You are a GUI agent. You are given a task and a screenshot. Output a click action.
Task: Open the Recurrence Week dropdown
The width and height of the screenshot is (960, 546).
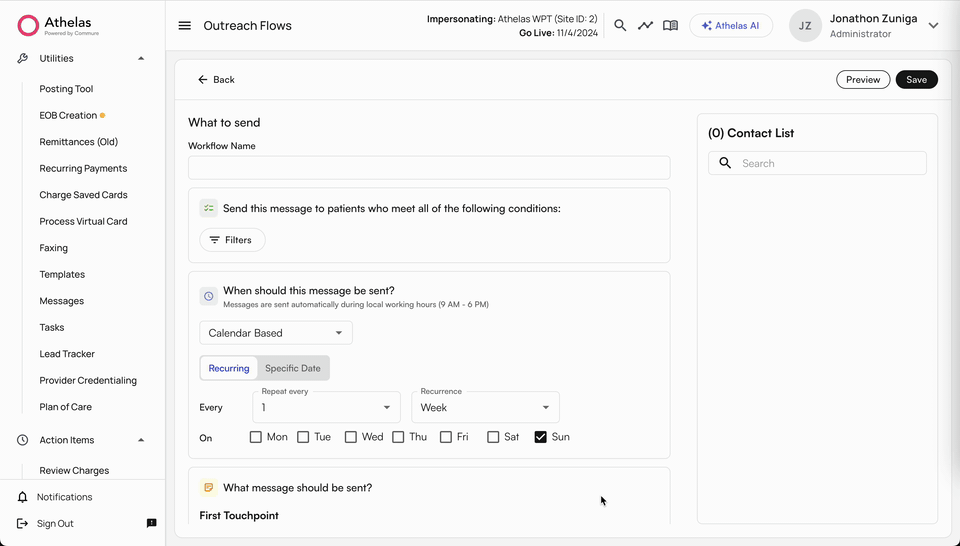tap(486, 408)
